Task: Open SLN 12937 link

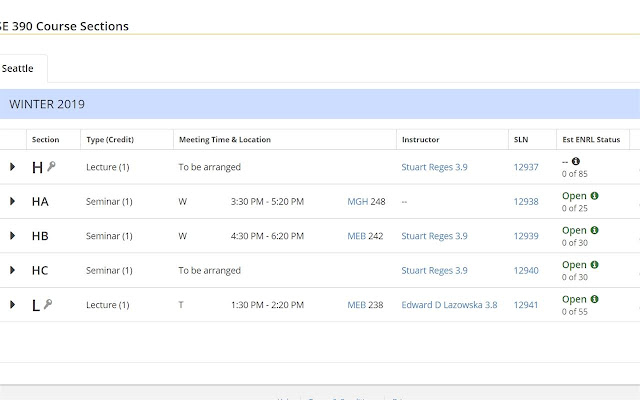Action: pos(526,167)
